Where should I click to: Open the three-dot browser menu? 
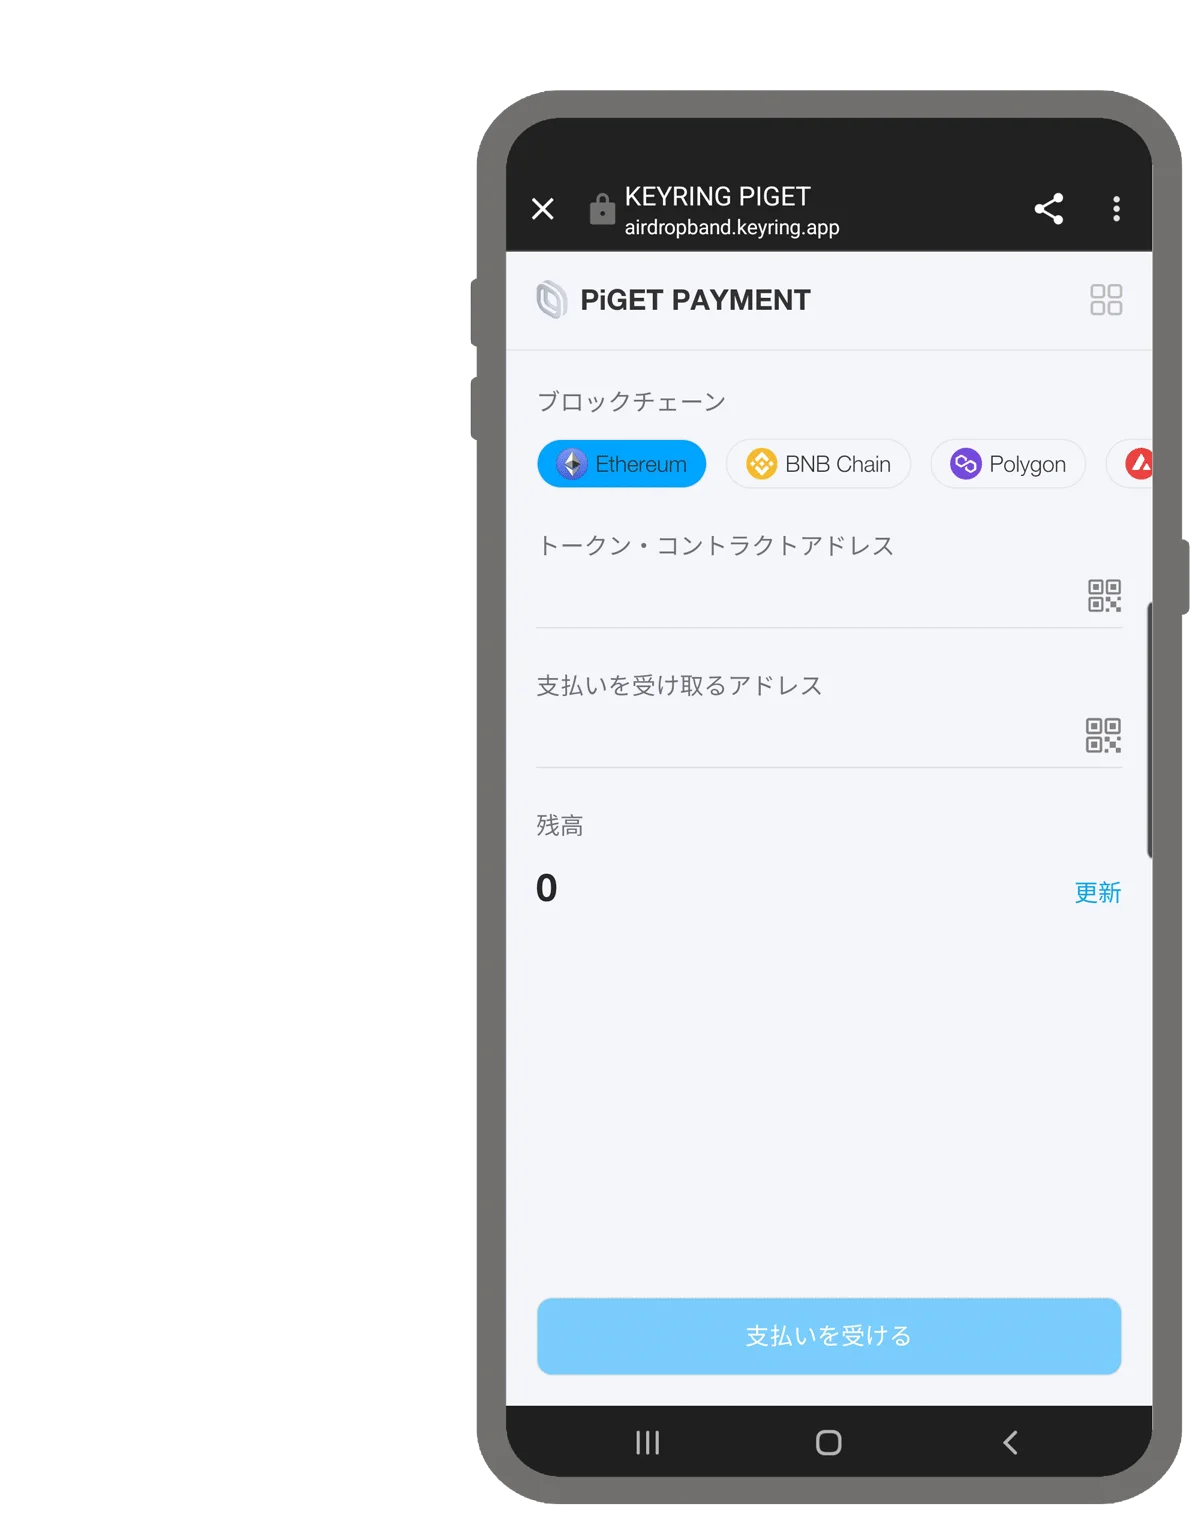click(x=1116, y=209)
